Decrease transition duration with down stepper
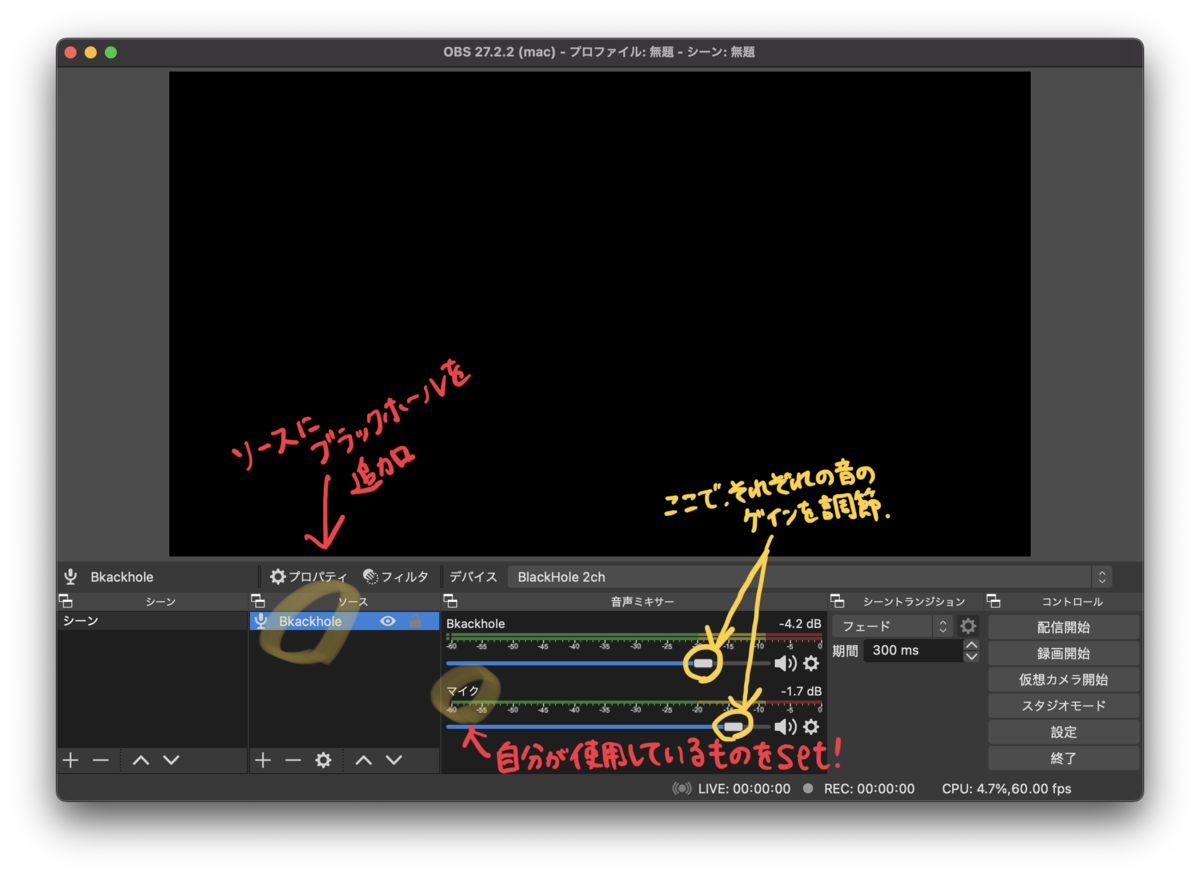This screenshot has height=876, width=1200. tap(971, 656)
